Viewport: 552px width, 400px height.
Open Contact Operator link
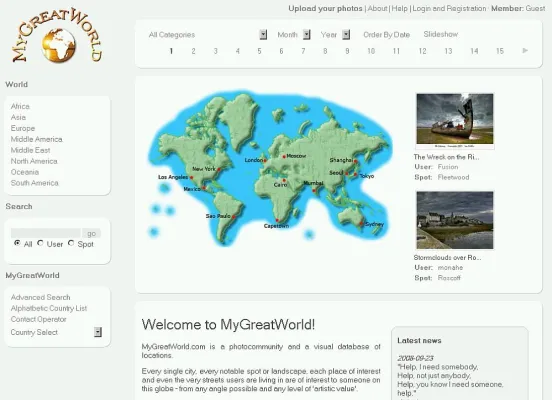point(38,319)
